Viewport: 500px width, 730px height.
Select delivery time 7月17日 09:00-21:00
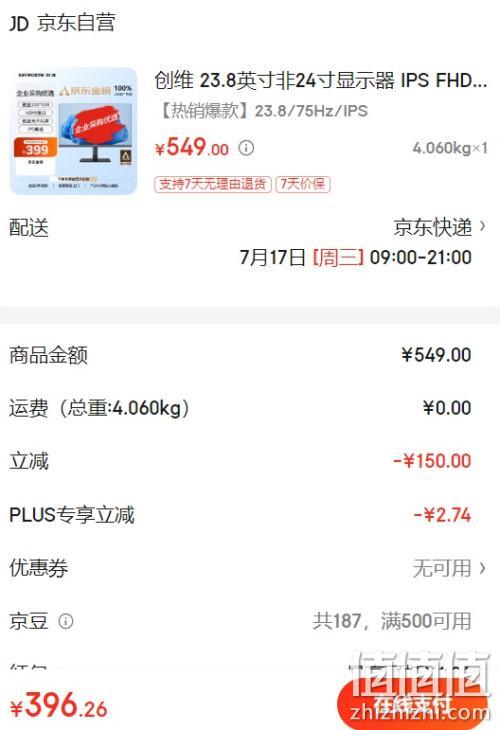pyautogui.click(x=356, y=257)
